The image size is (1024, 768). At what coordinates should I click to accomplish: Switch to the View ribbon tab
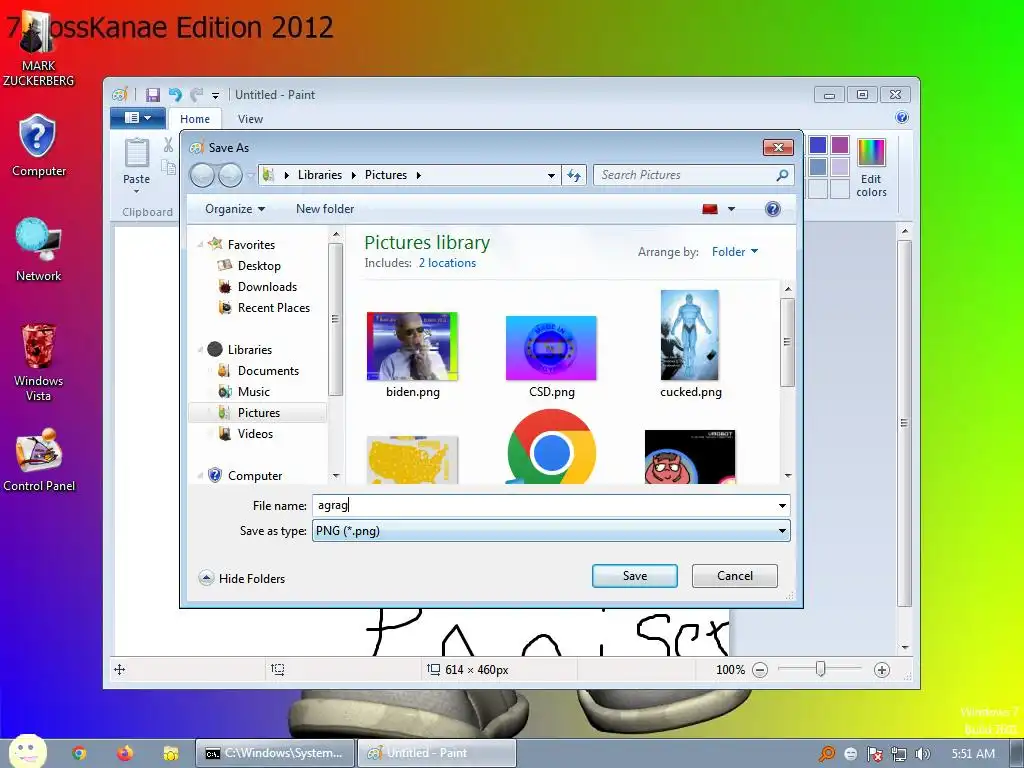pos(250,119)
